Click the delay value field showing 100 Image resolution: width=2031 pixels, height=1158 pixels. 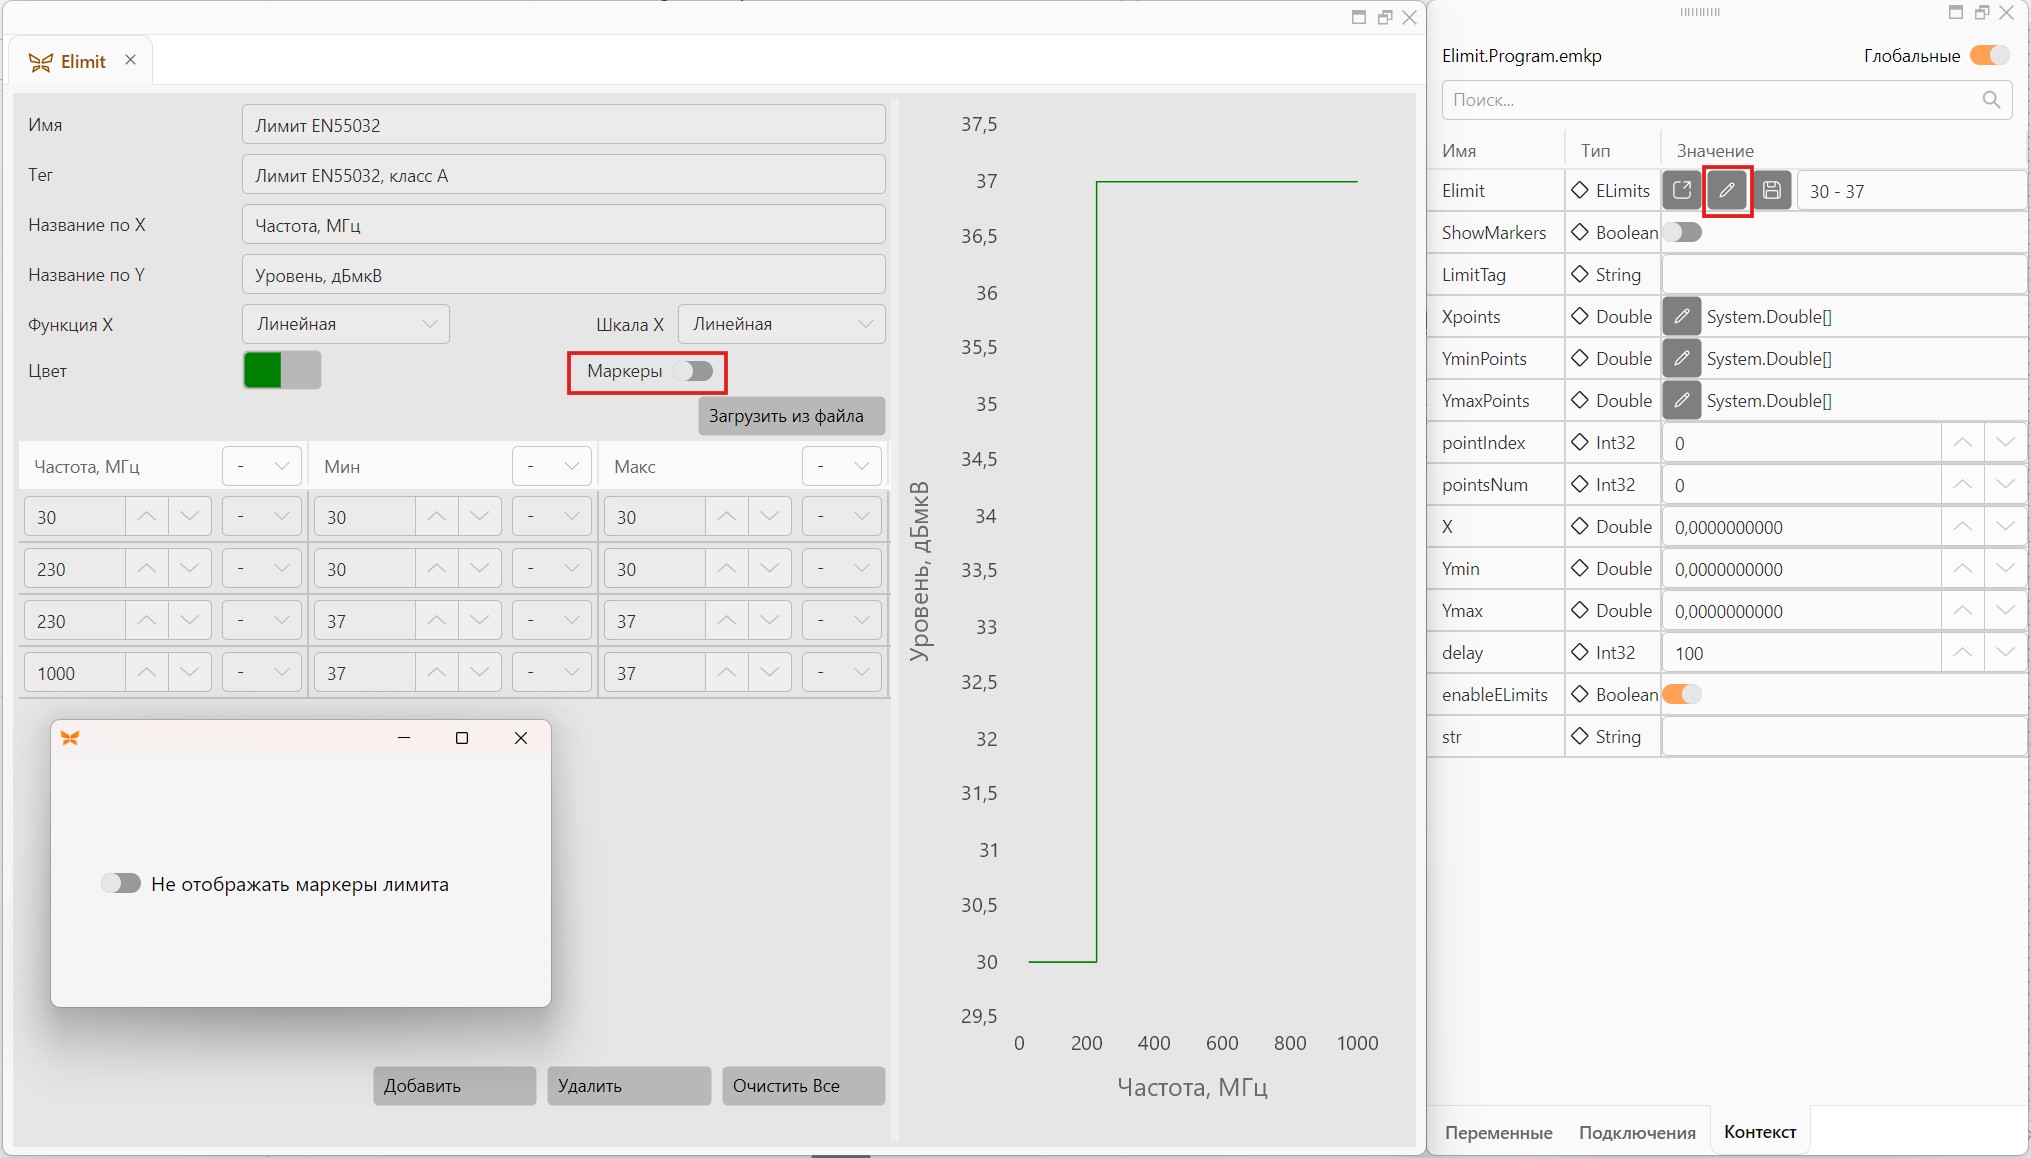coord(1802,652)
